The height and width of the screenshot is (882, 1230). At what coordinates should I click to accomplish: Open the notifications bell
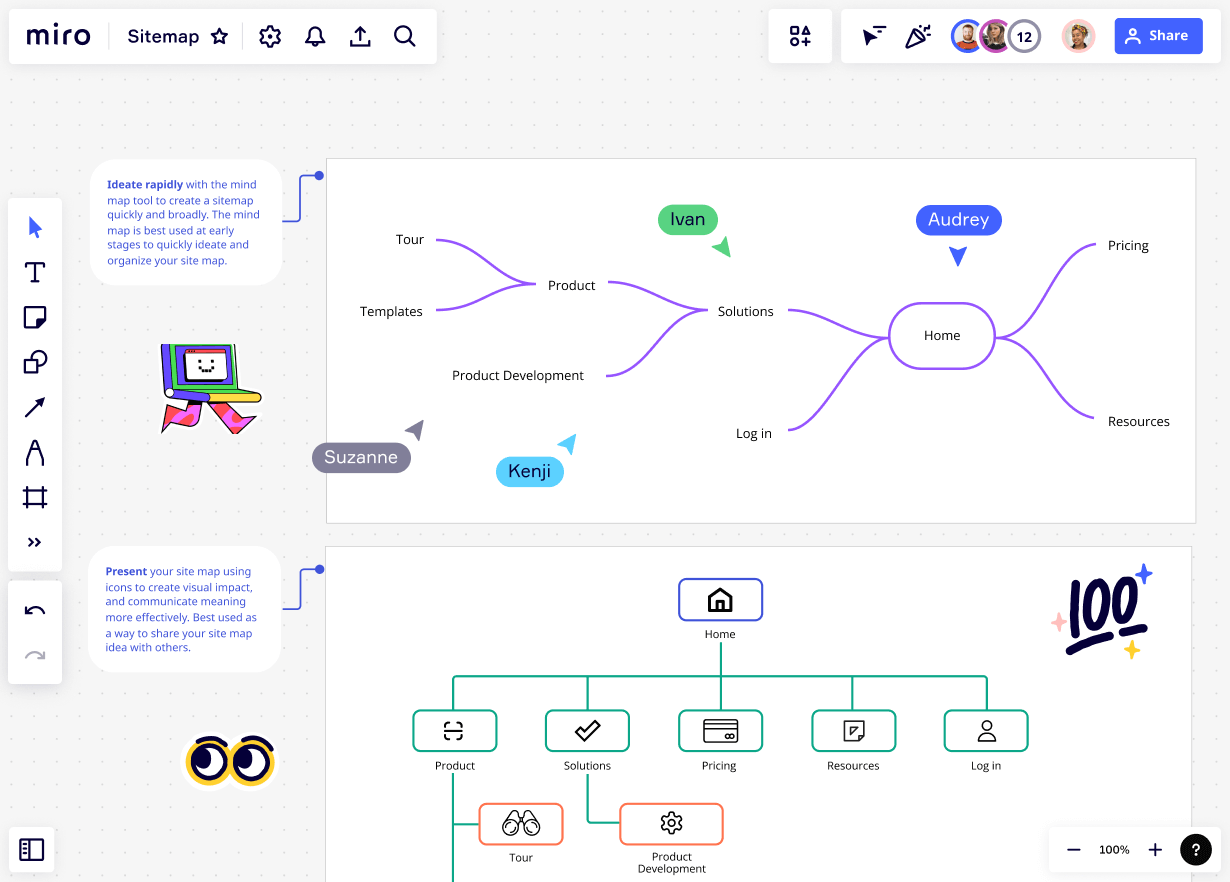pyautogui.click(x=315, y=35)
